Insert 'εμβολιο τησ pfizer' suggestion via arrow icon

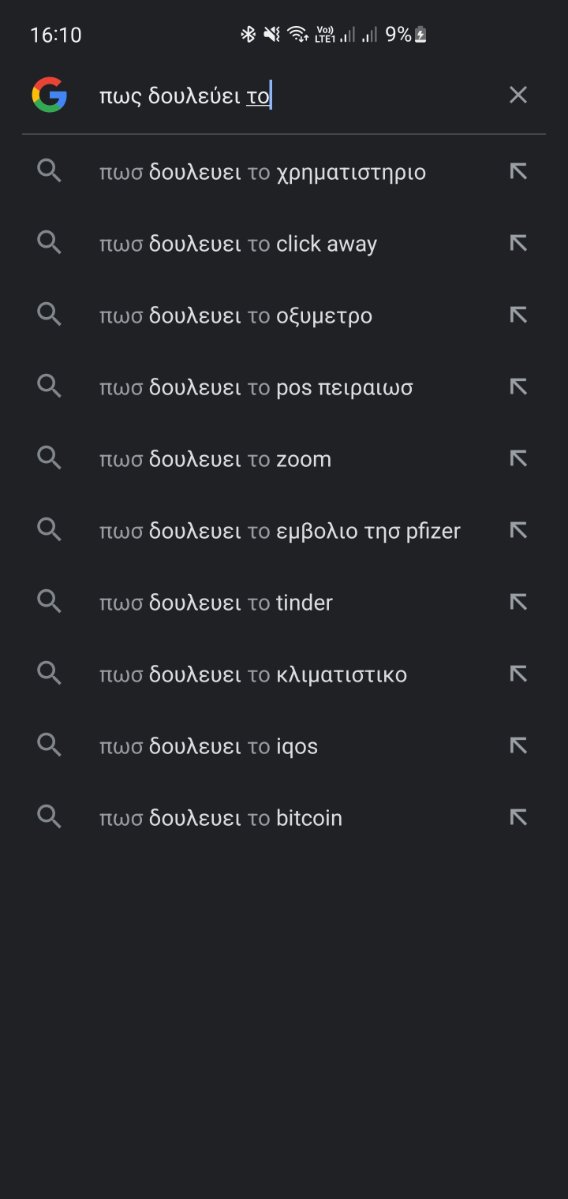tap(518, 531)
